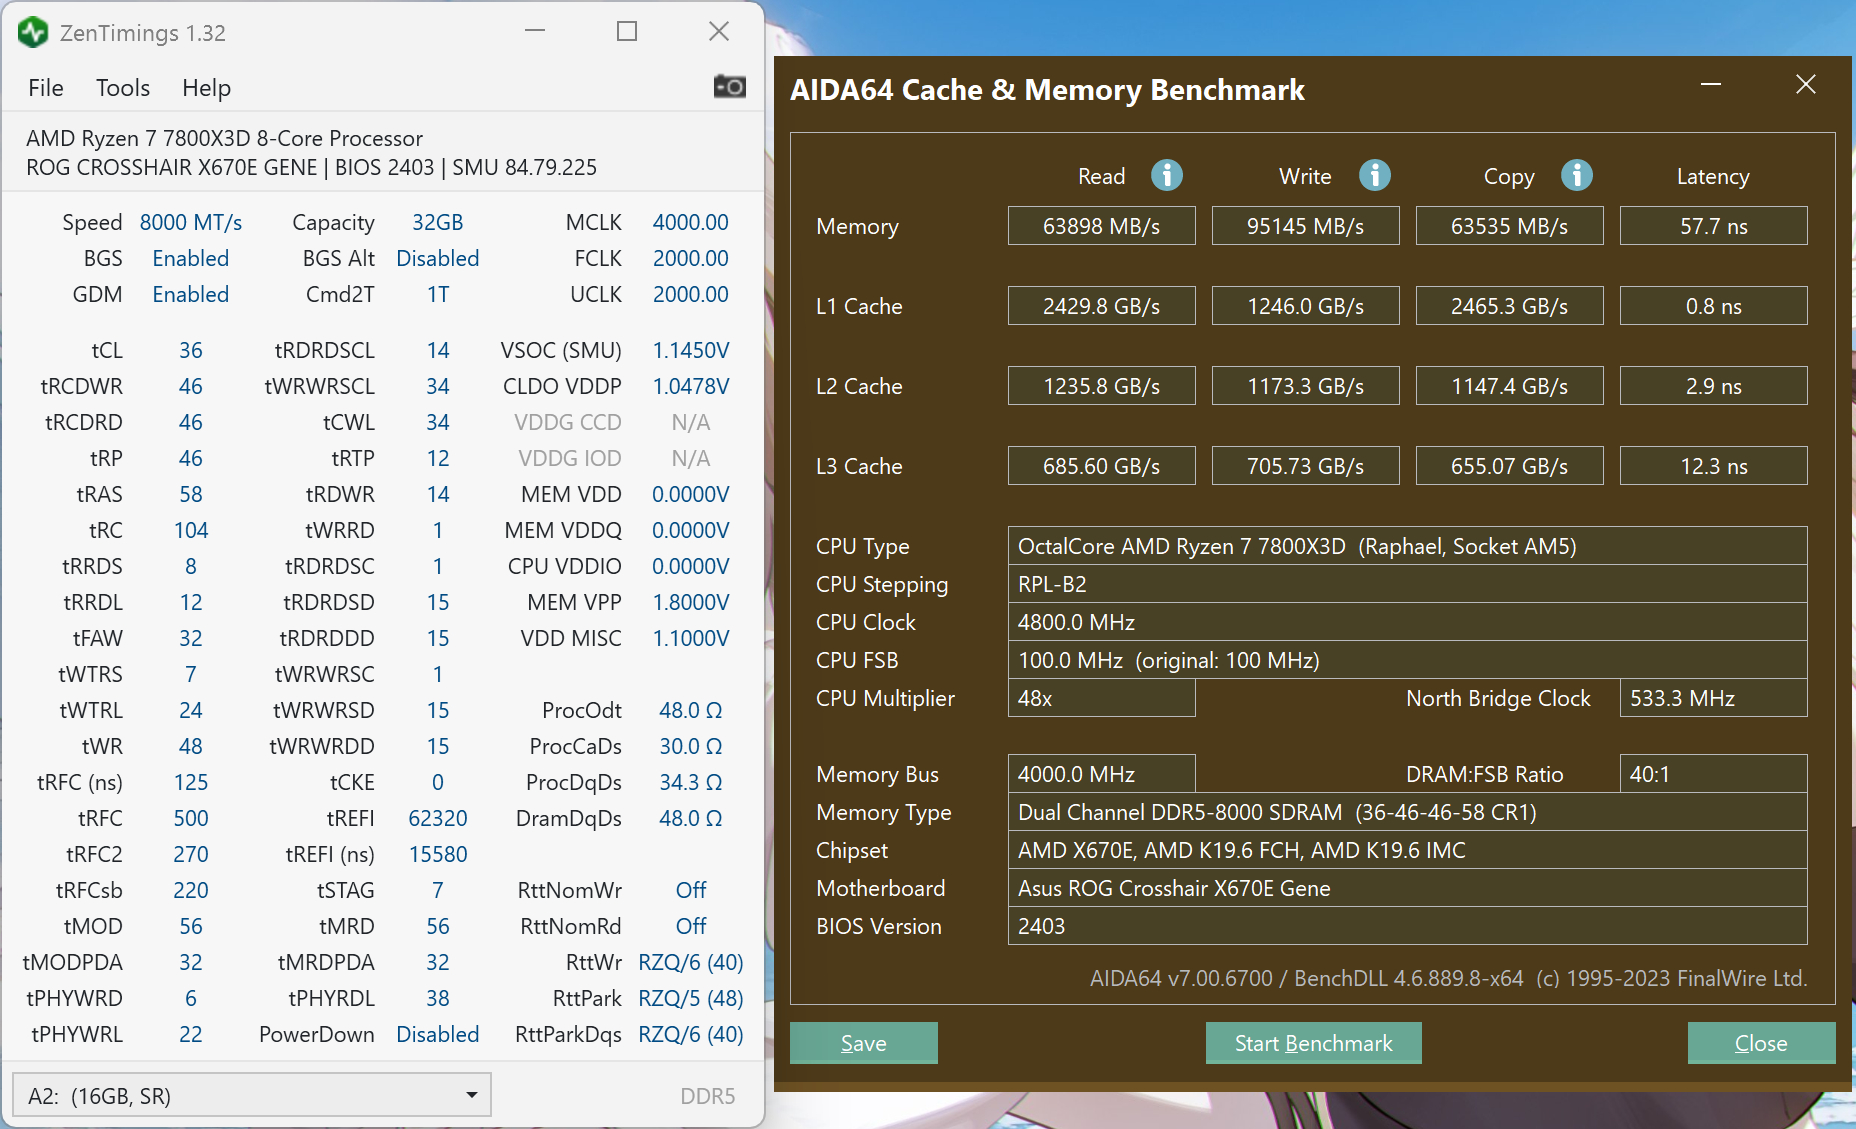1856x1129 pixels.
Task: Select the Memory Copy value 63535 MB/s
Action: click(1509, 226)
